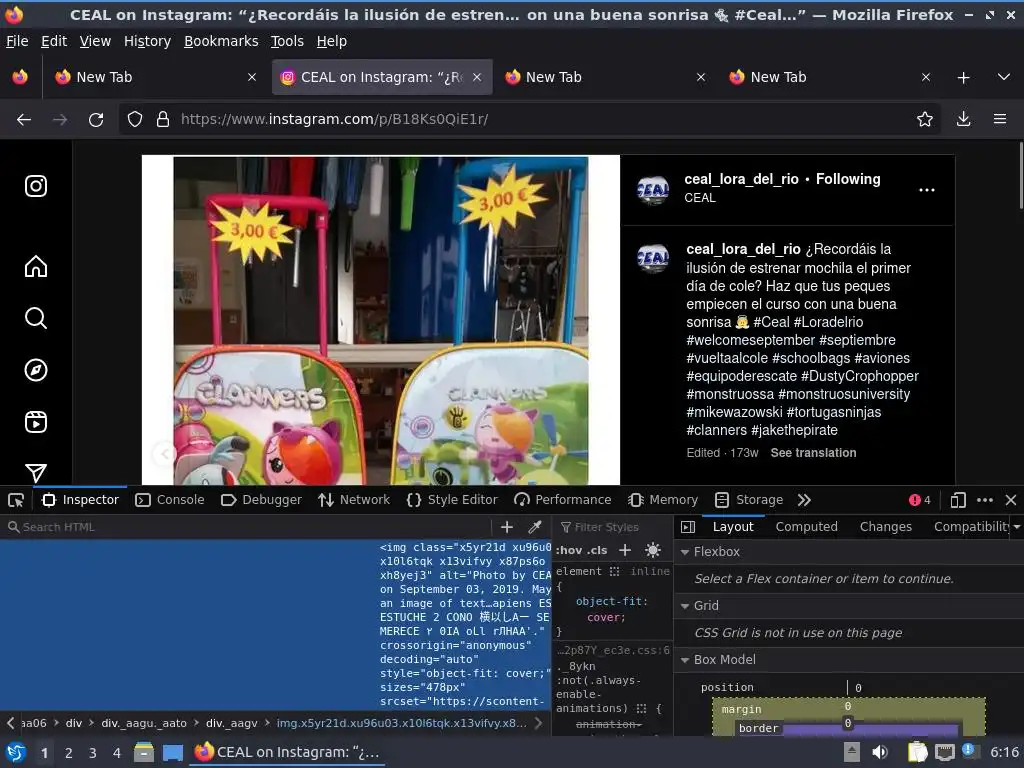The image size is (1024, 768).
Task: Bookmark this page with star icon
Action: (x=925, y=119)
